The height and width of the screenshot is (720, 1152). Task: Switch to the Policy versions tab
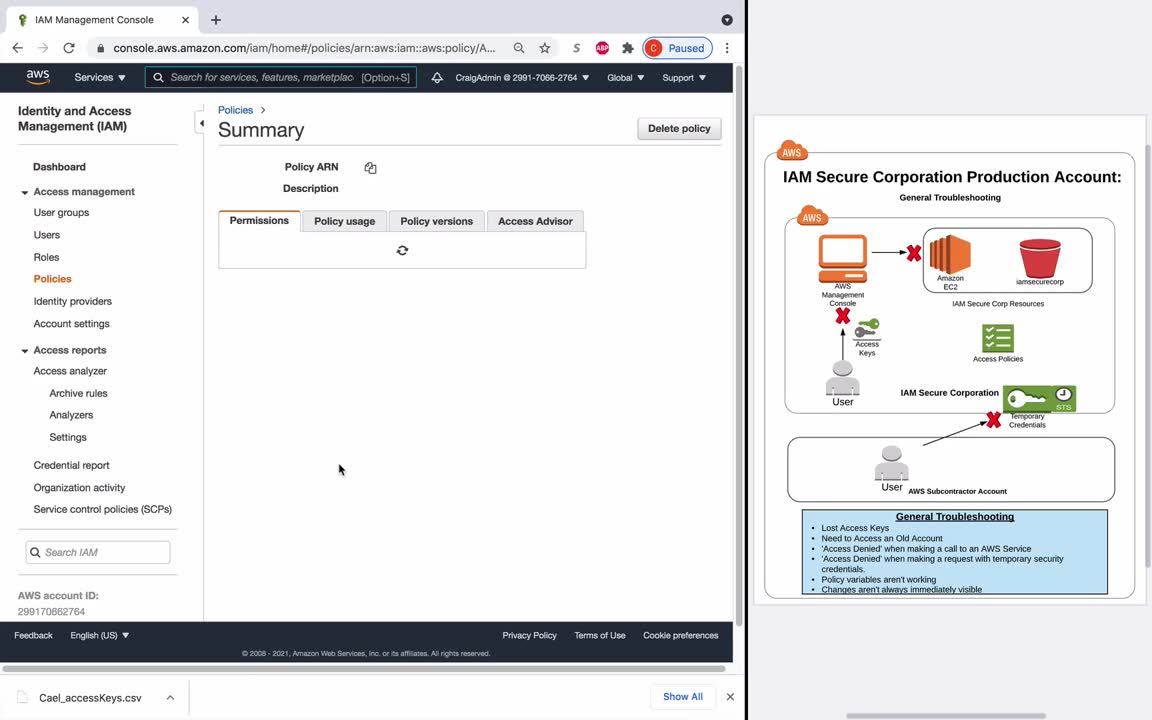(436, 221)
